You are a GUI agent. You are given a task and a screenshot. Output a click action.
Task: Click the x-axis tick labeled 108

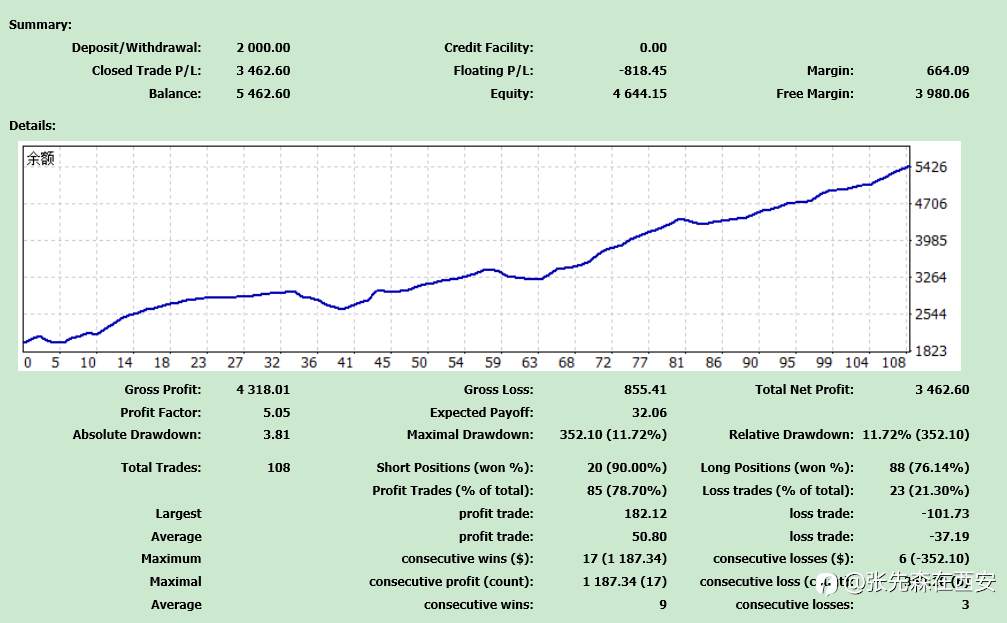[x=893, y=363]
